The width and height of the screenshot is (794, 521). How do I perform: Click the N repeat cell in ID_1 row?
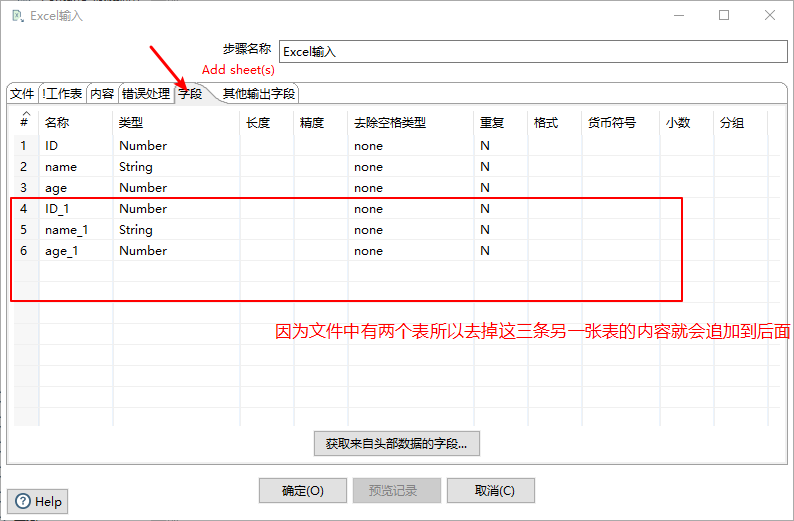[501, 209]
